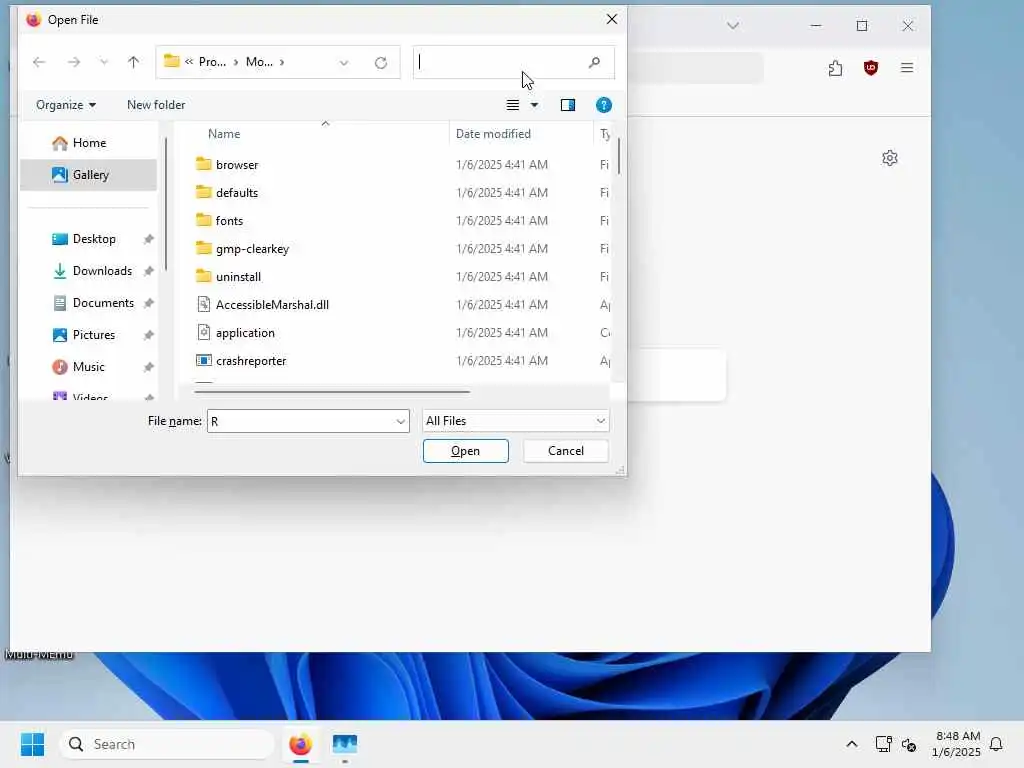Image resolution: width=1024 pixels, height=768 pixels.
Task: Expand the File name history dropdown
Action: click(x=401, y=421)
